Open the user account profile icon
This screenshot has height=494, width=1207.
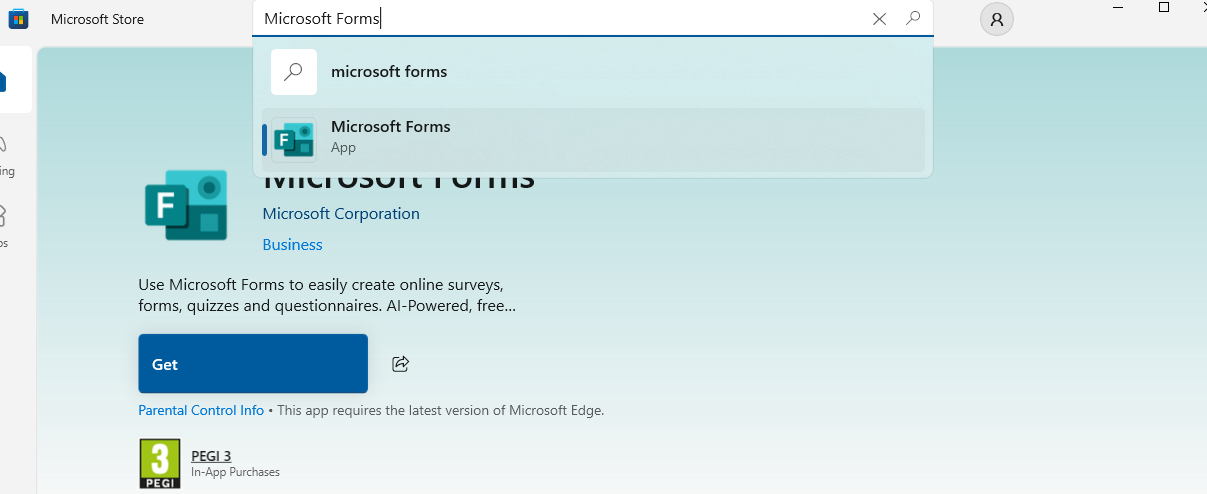pyautogui.click(x=997, y=19)
